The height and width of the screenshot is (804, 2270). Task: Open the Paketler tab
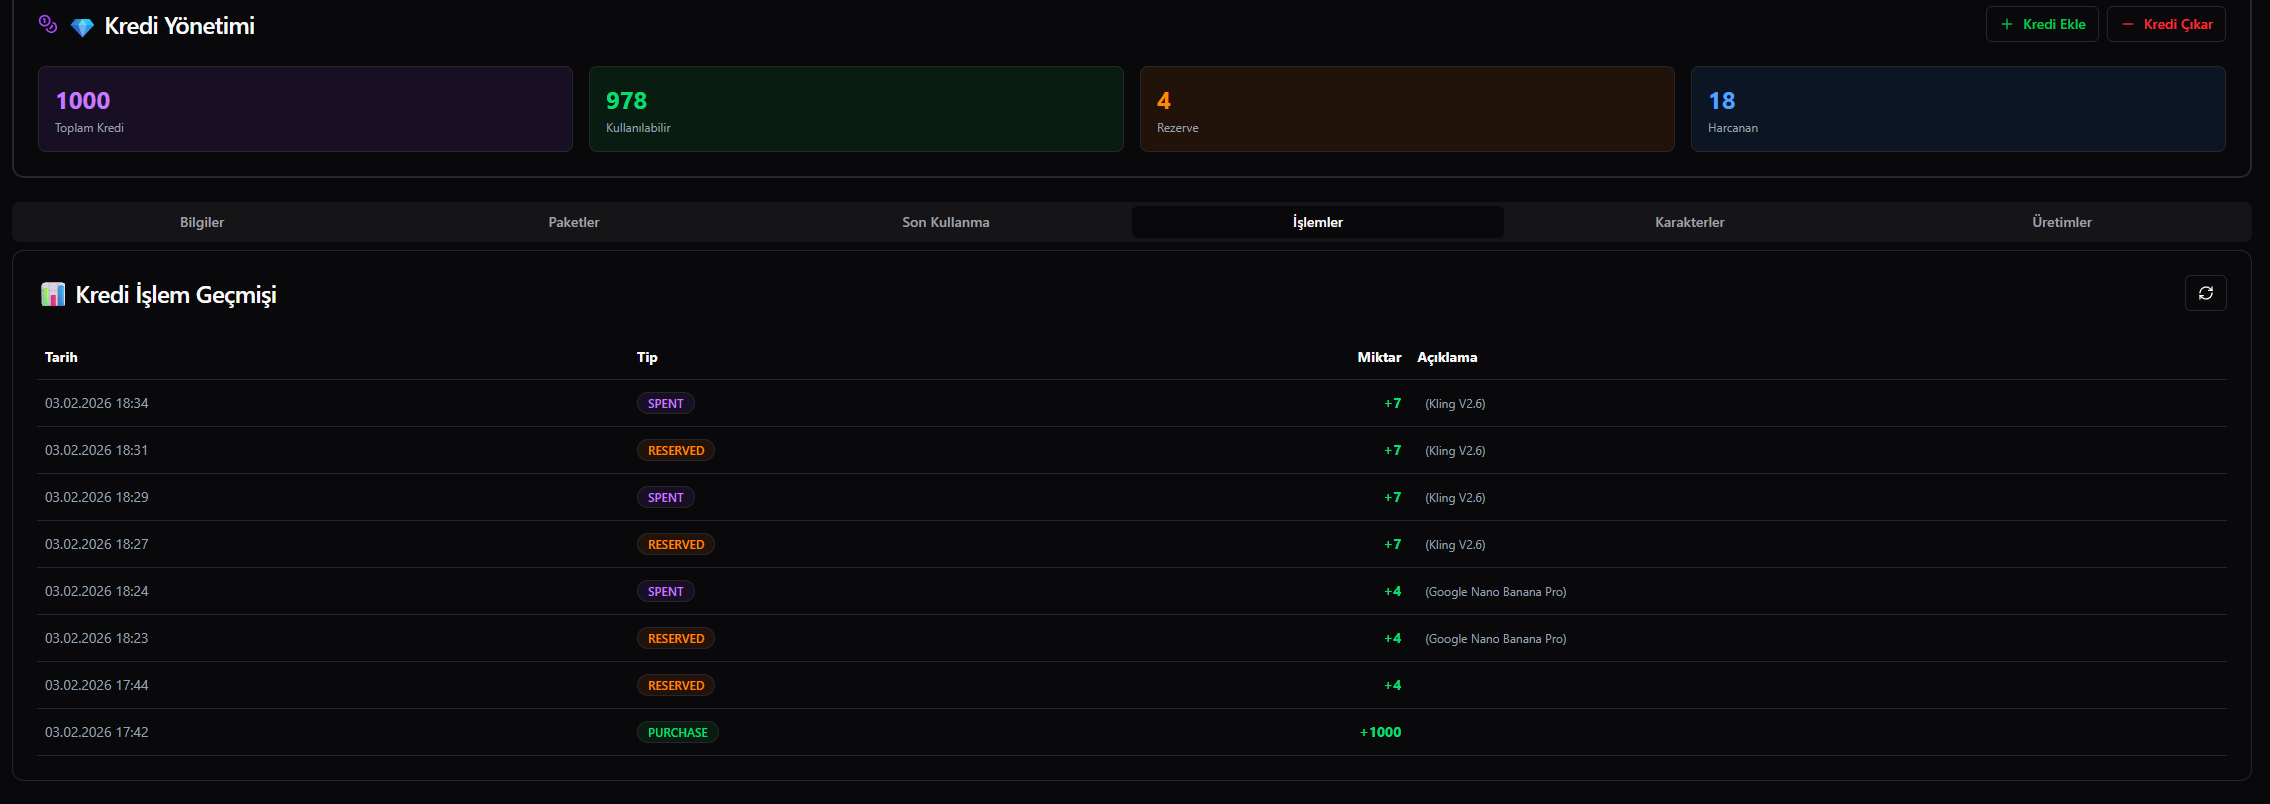tap(574, 222)
